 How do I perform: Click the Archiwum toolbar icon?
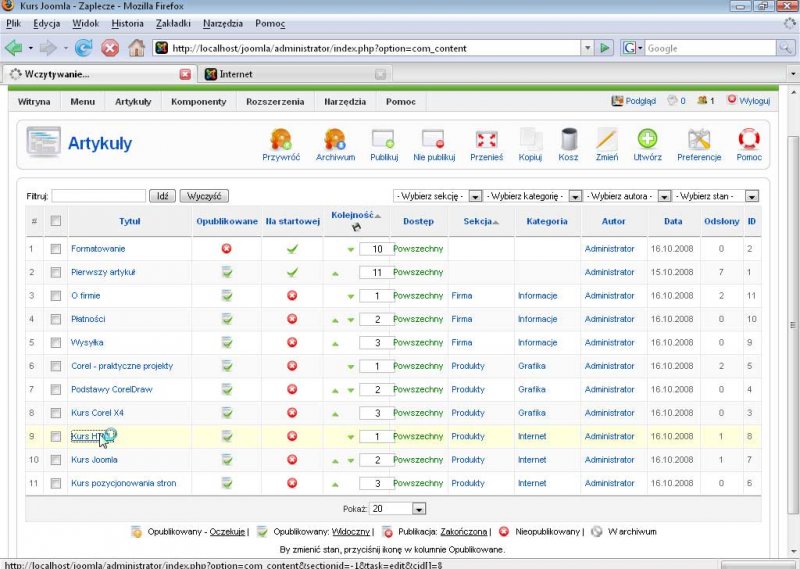[x=335, y=140]
